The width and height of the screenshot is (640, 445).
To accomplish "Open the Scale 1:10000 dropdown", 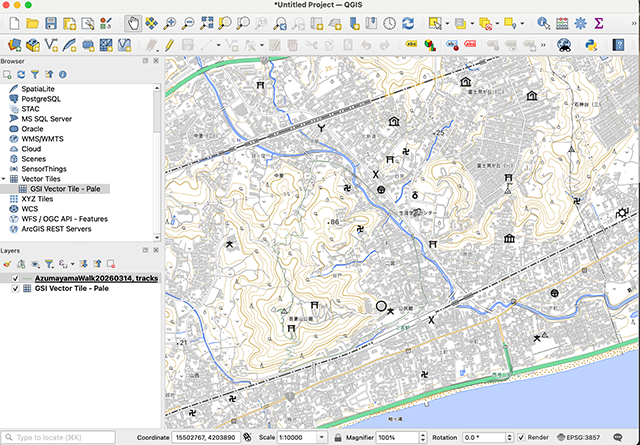I will pyautogui.click(x=322, y=437).
